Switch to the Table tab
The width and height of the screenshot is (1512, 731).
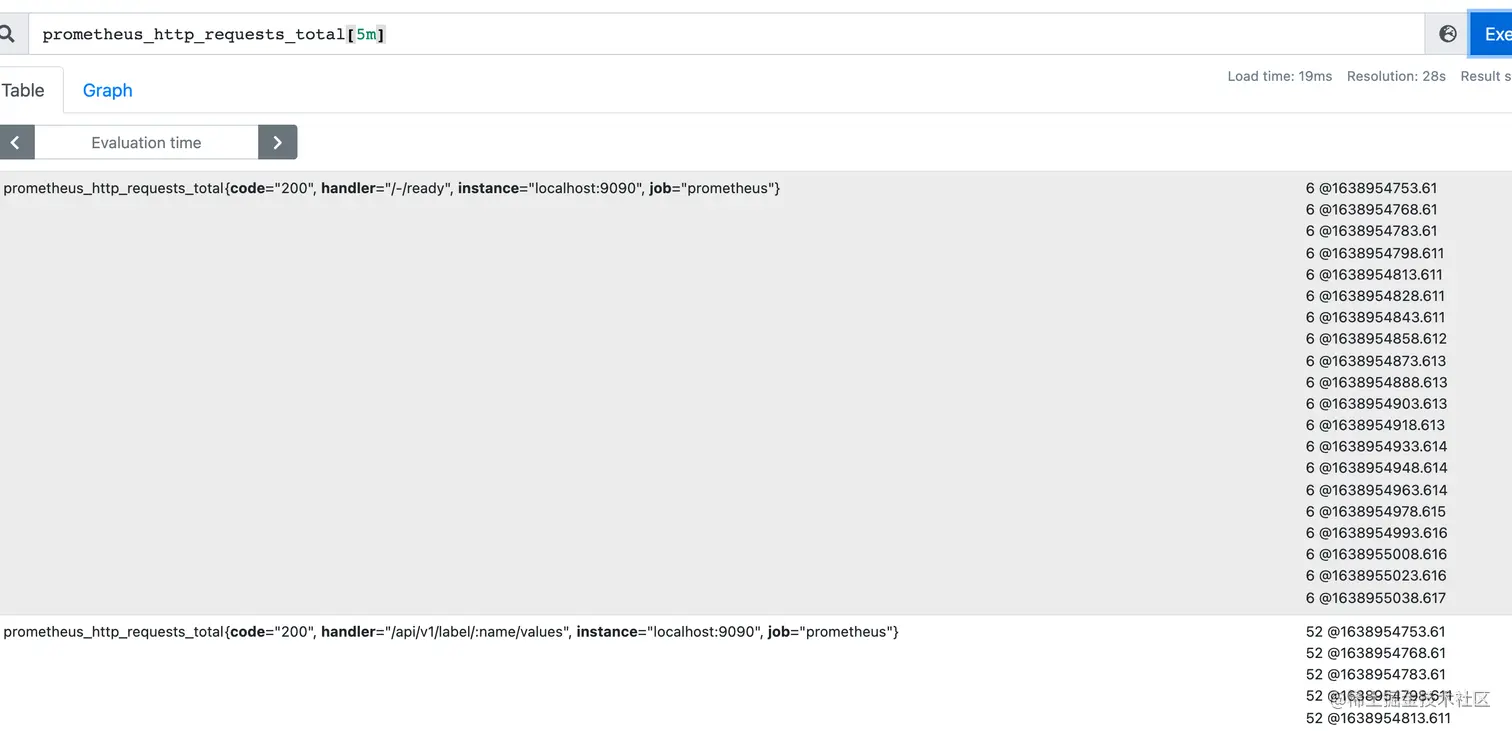[x=24, y=90]
